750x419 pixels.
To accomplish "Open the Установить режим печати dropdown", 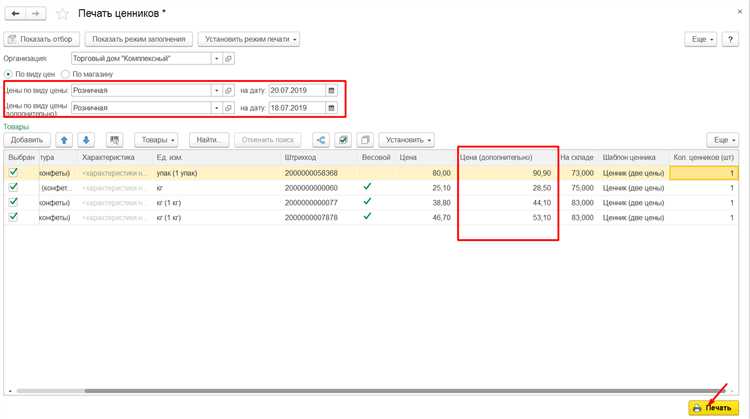I will pos(249,39).
